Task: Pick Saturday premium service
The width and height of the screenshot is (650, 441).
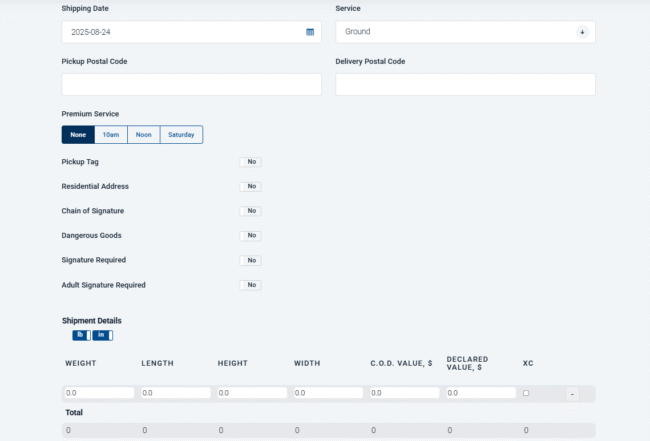Action: click(x=181, y=134)
